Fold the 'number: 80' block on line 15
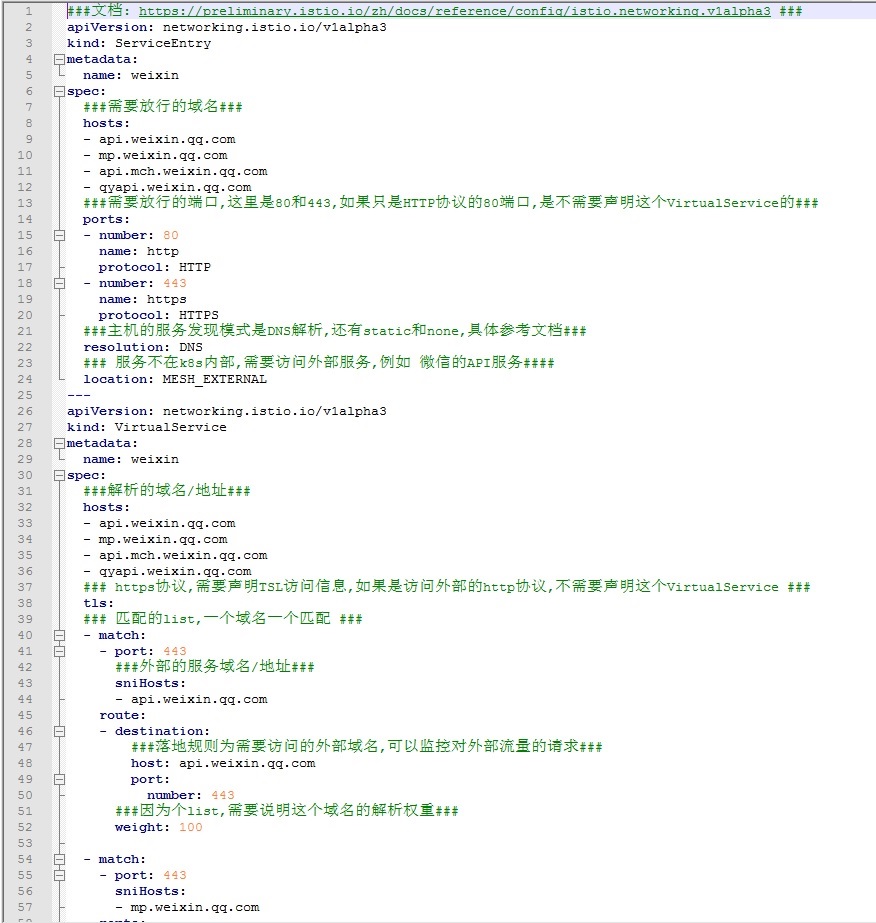Image resolution: width=876 pixels, height=923 pixels. click(x=60, y=235)
